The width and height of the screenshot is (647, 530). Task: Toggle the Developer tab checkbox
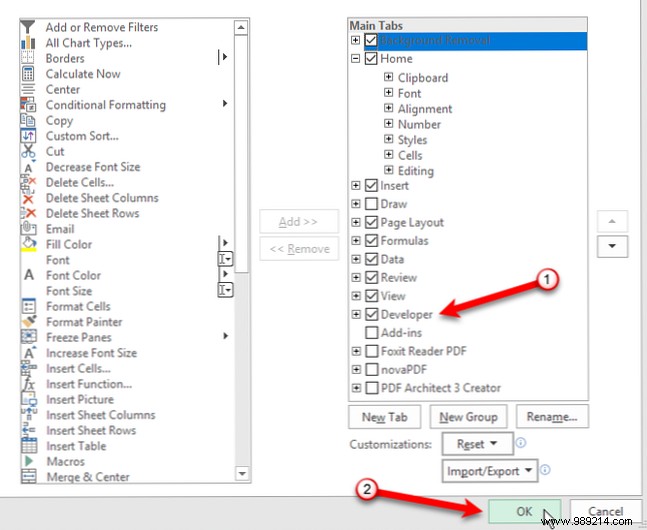click(x=372, y=314)
